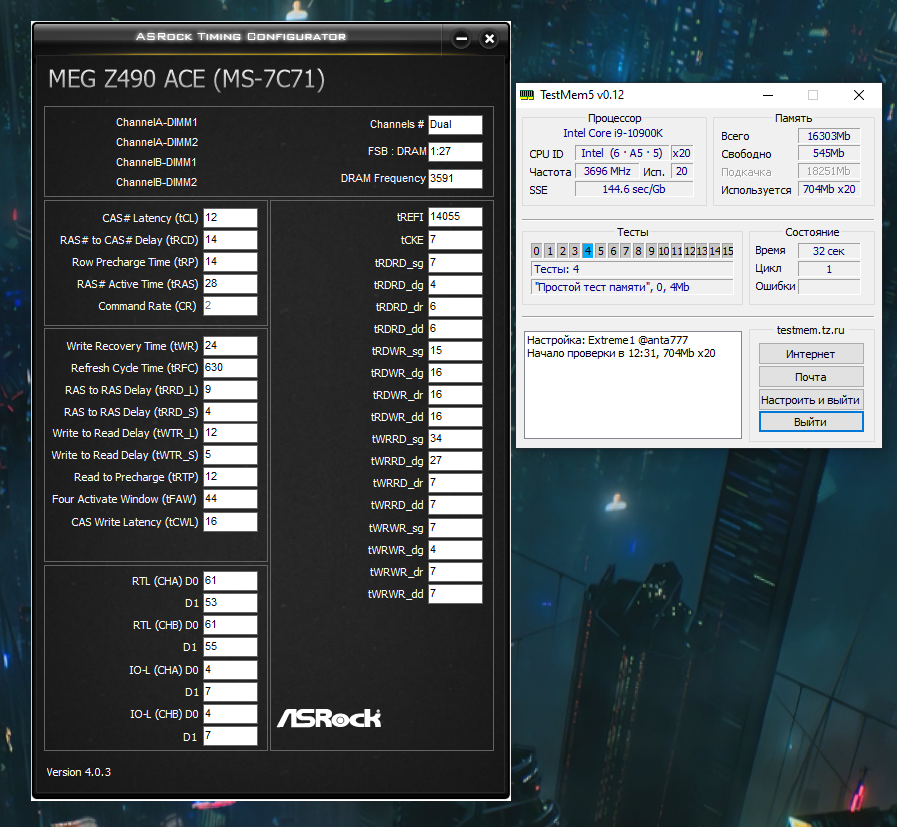
Task: Click test indicator 0 in Тесты row
Action: click(537, 251)
